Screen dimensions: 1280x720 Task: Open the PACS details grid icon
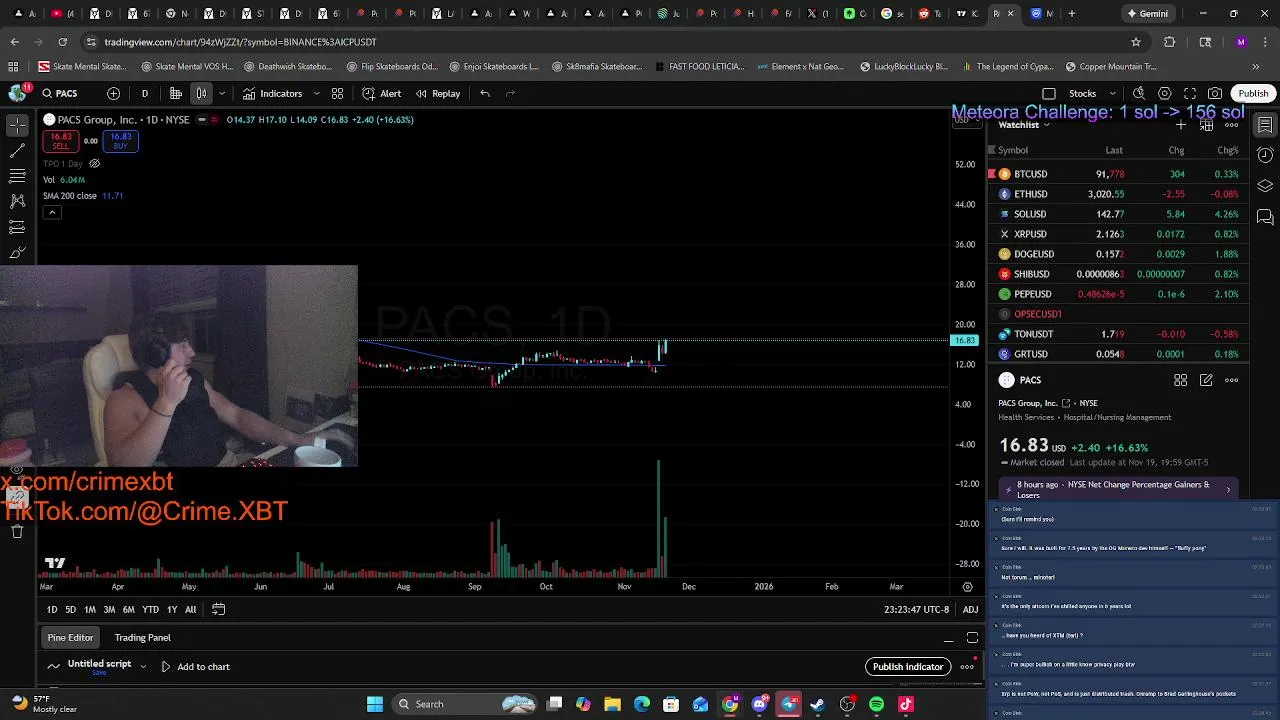pyautogui.click(x=1181, y=380)
